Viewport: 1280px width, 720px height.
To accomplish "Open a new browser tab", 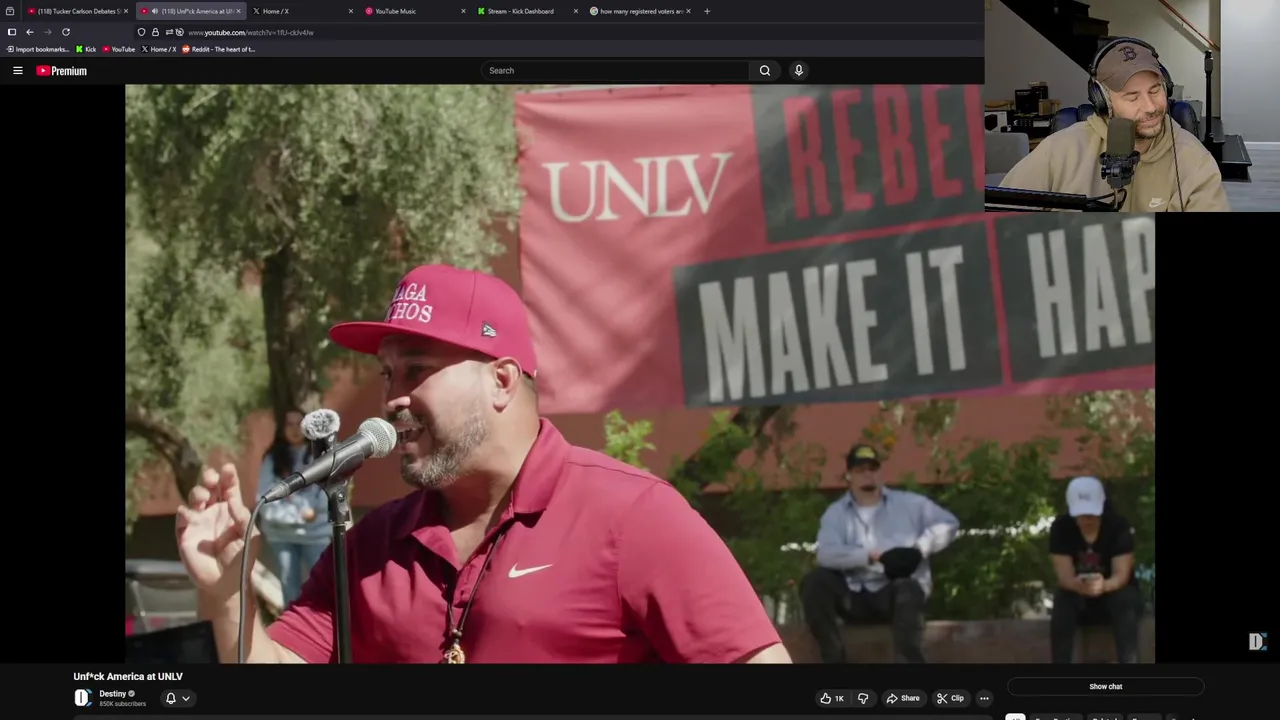I will tap(707, 11).
